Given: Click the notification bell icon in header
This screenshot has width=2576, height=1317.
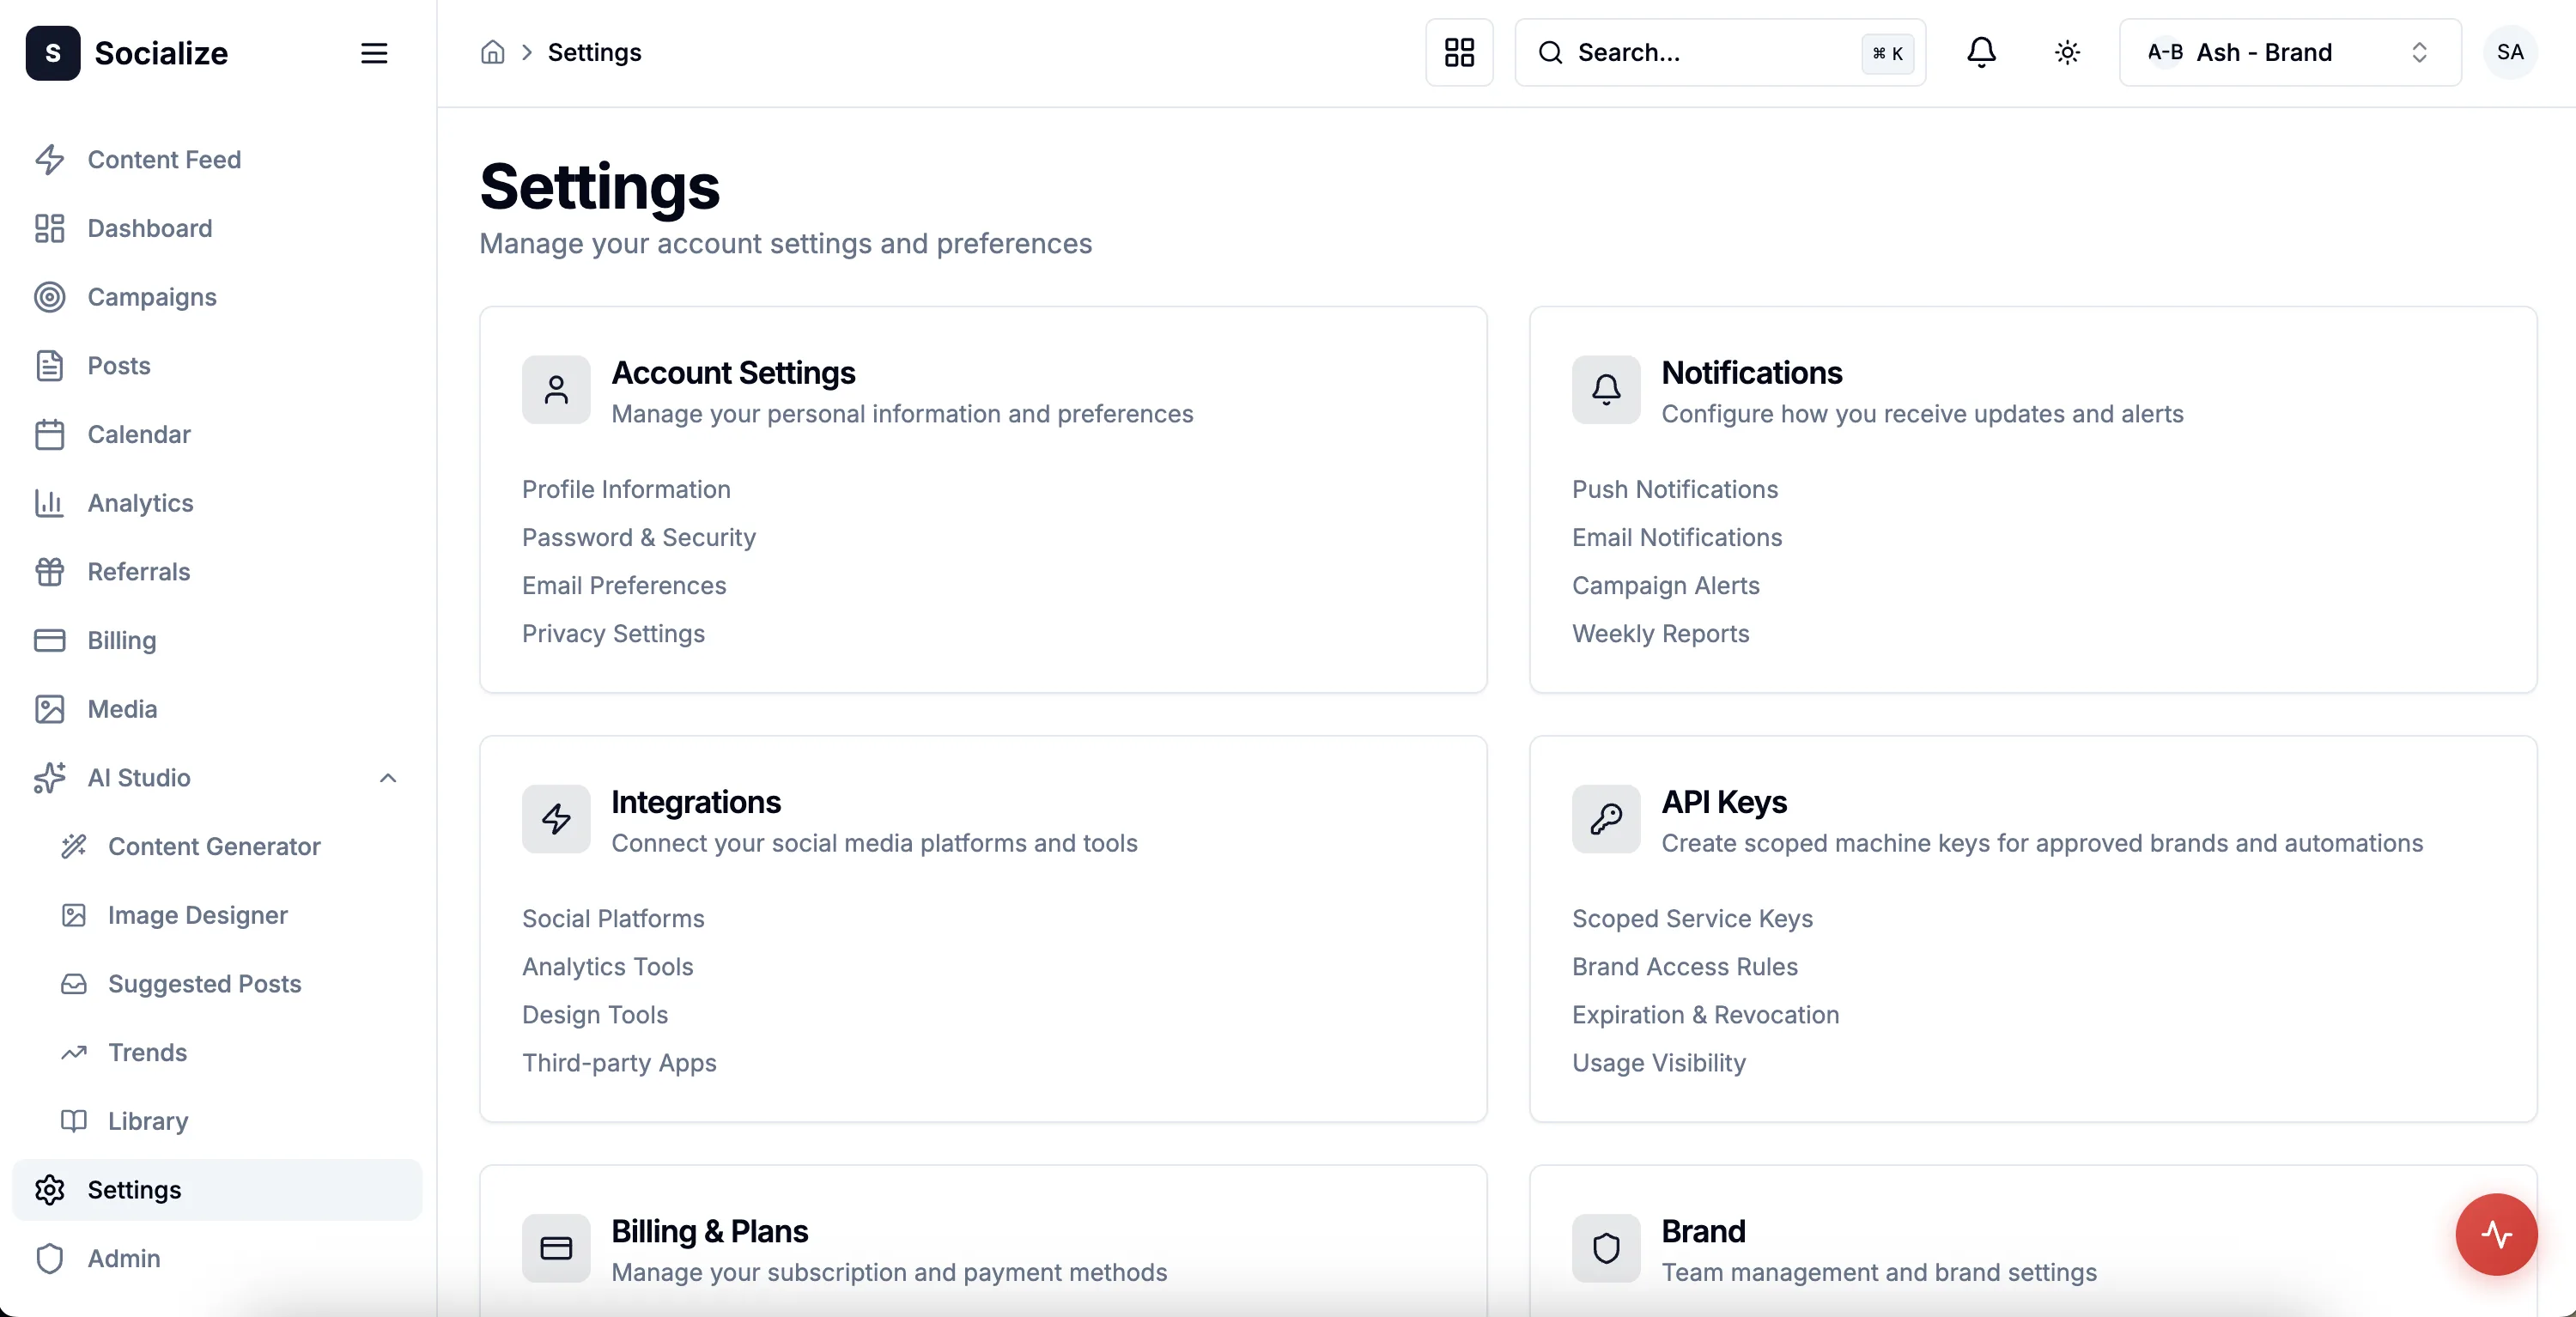Looking at the screenshot, I should tap(1981, 52).
